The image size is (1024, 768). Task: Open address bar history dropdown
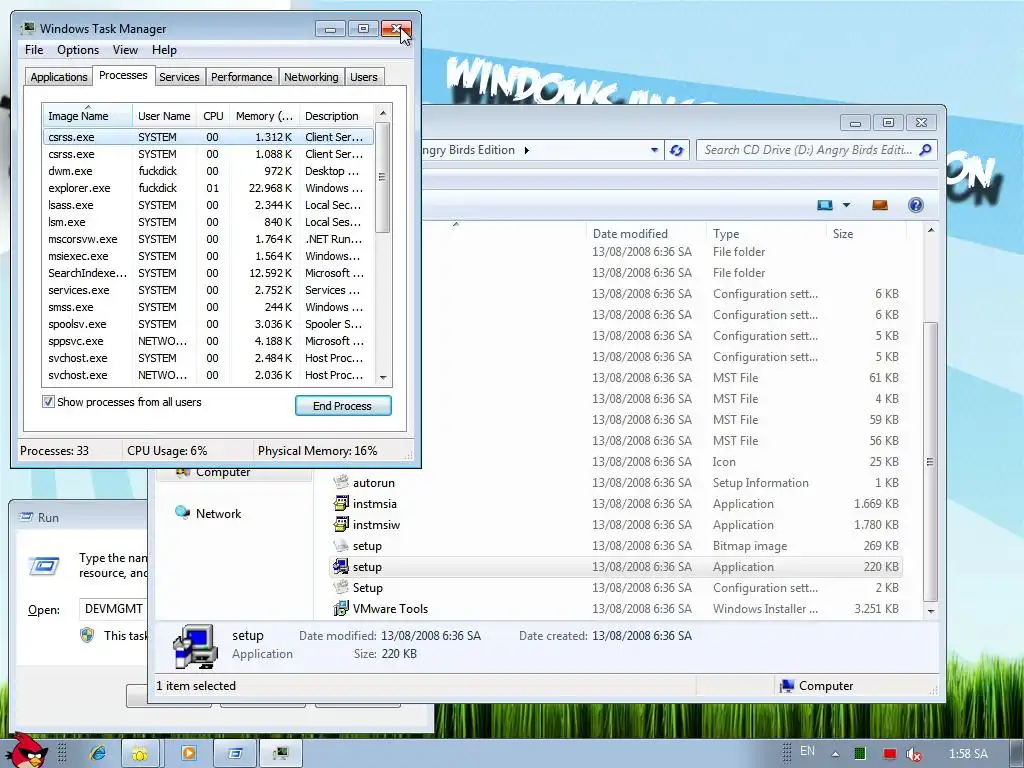[654, 150]
